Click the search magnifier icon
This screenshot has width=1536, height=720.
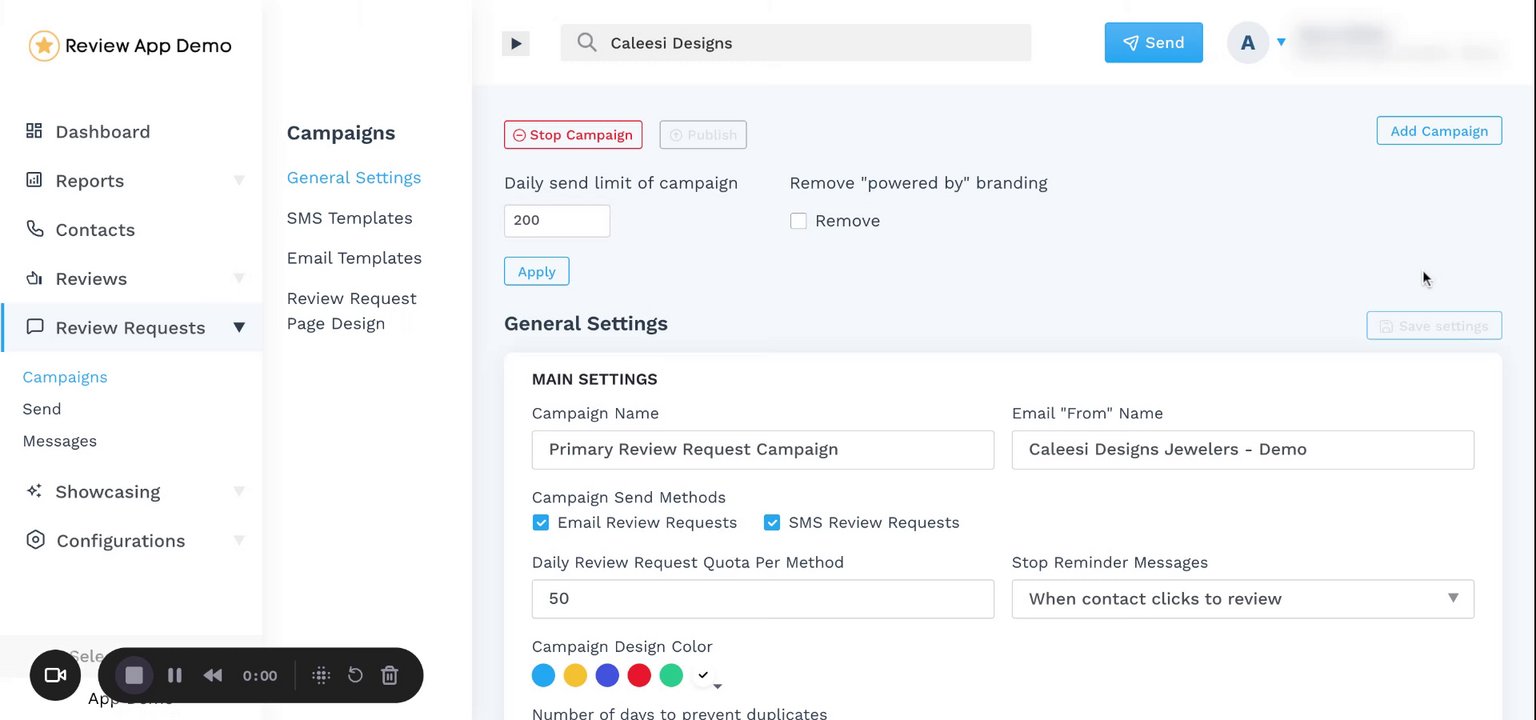tap(587, 43)
